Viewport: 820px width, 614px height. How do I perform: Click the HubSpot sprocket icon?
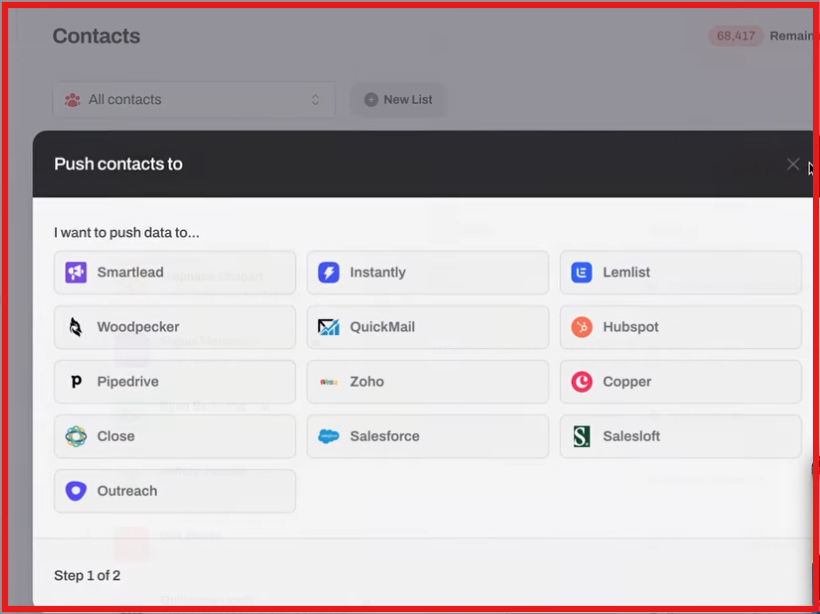[583, 327]
